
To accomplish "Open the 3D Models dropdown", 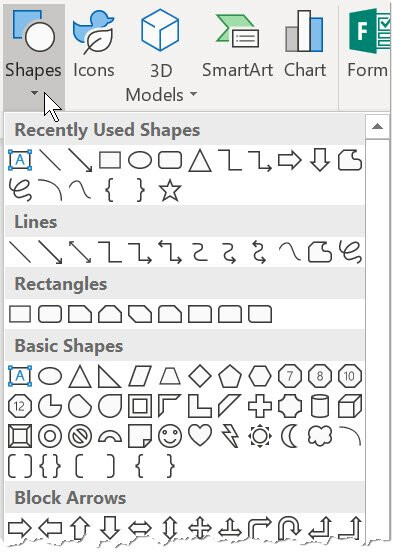I will pos(161,57).
